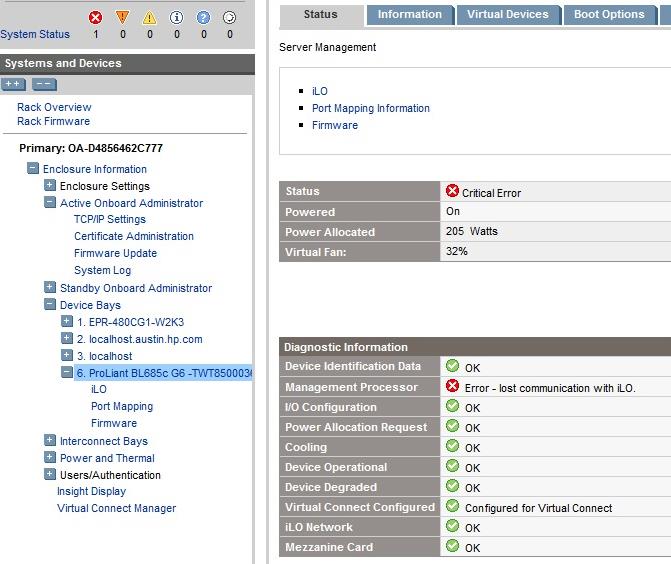Expand the Interconnect Bays tree node
This screenshot has width=671, height=564.
tap(50, 441)
